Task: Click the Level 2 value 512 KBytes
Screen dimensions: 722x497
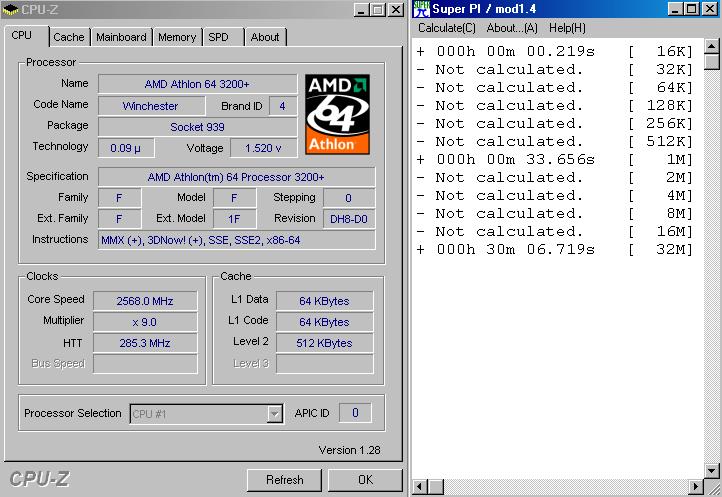Action: tap(324, 343)
